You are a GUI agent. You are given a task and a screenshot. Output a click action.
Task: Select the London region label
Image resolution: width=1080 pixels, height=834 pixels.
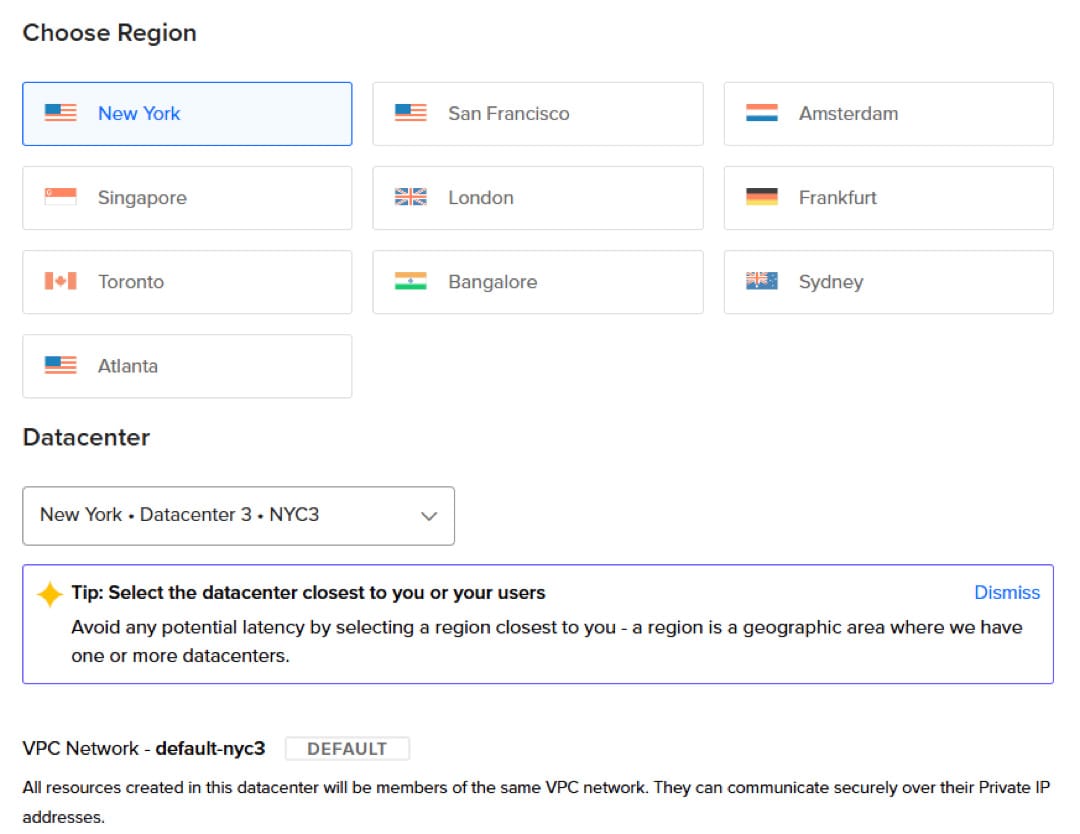click(481, 198)
